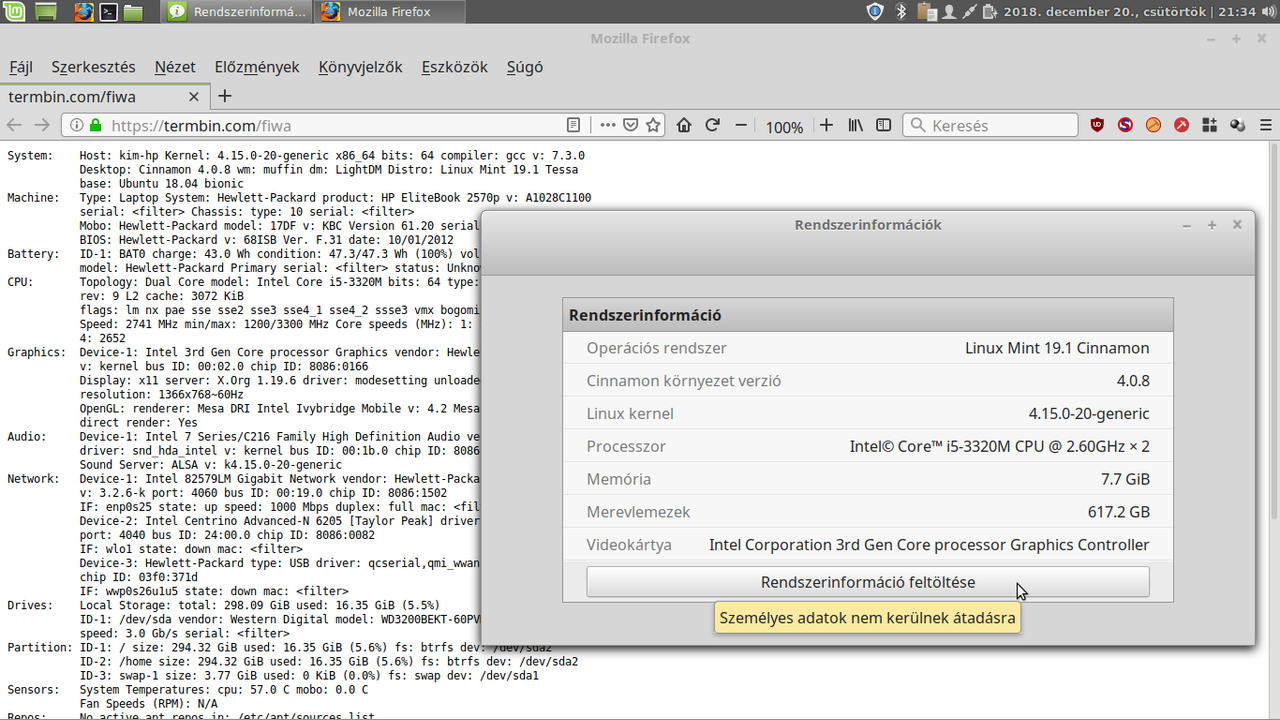The height and width of the screenshot is (720, 1280).
Task: Go to the Firefox home page
Action: (x=684, y=125)
